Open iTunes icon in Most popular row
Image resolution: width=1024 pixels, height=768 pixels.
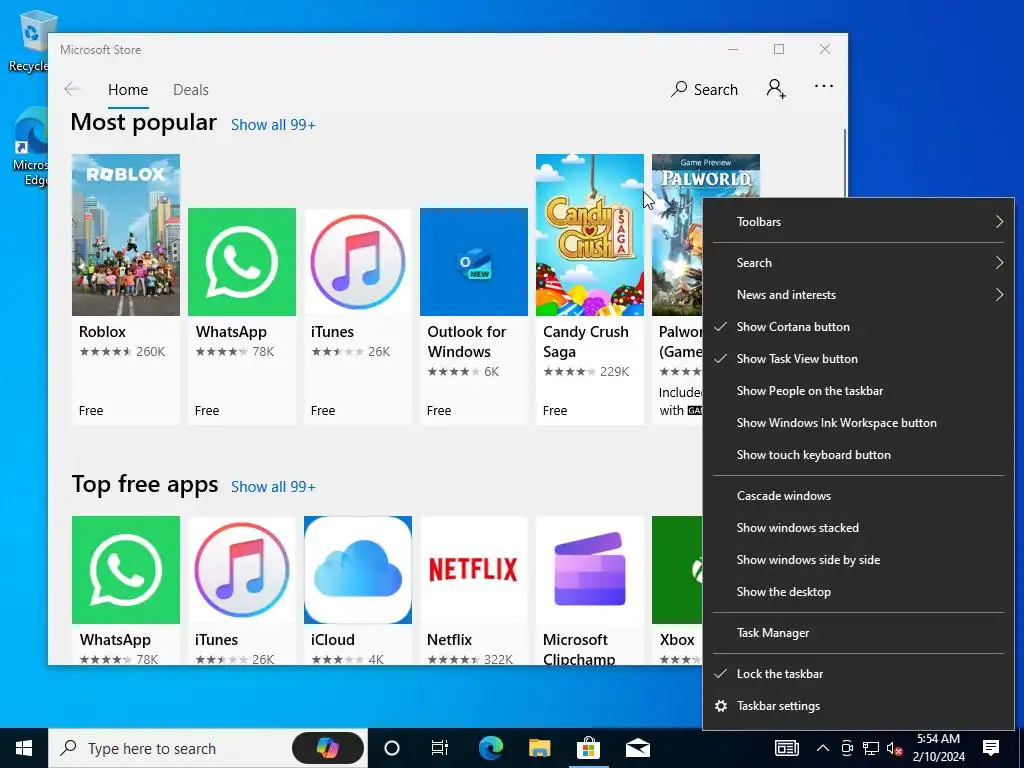coord(358,262)
